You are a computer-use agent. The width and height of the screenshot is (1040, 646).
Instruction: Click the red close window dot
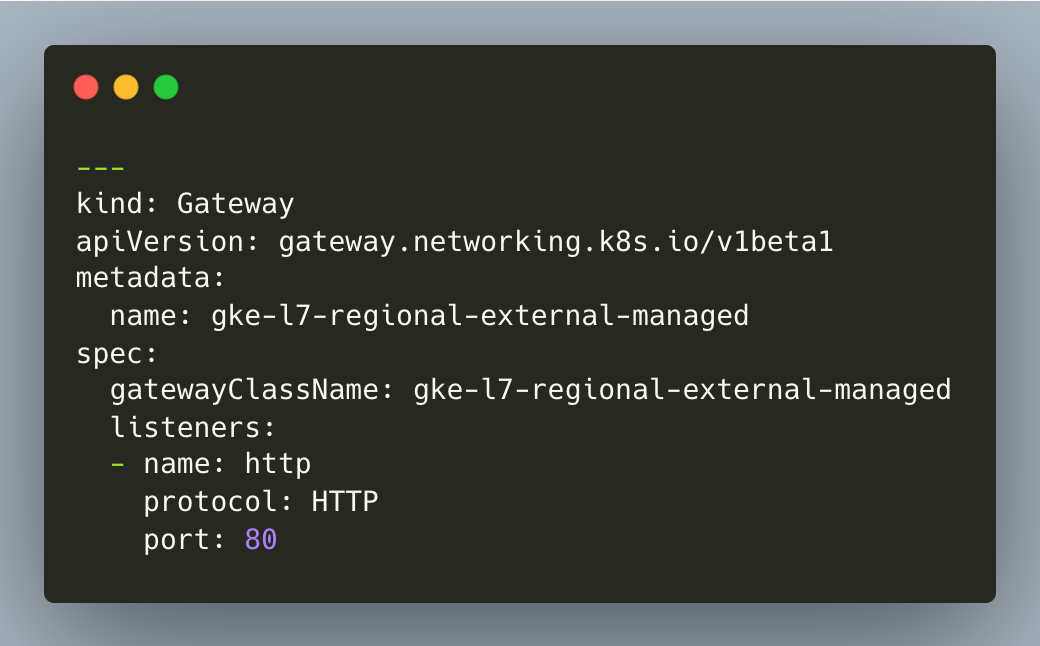tap(86, 87)
